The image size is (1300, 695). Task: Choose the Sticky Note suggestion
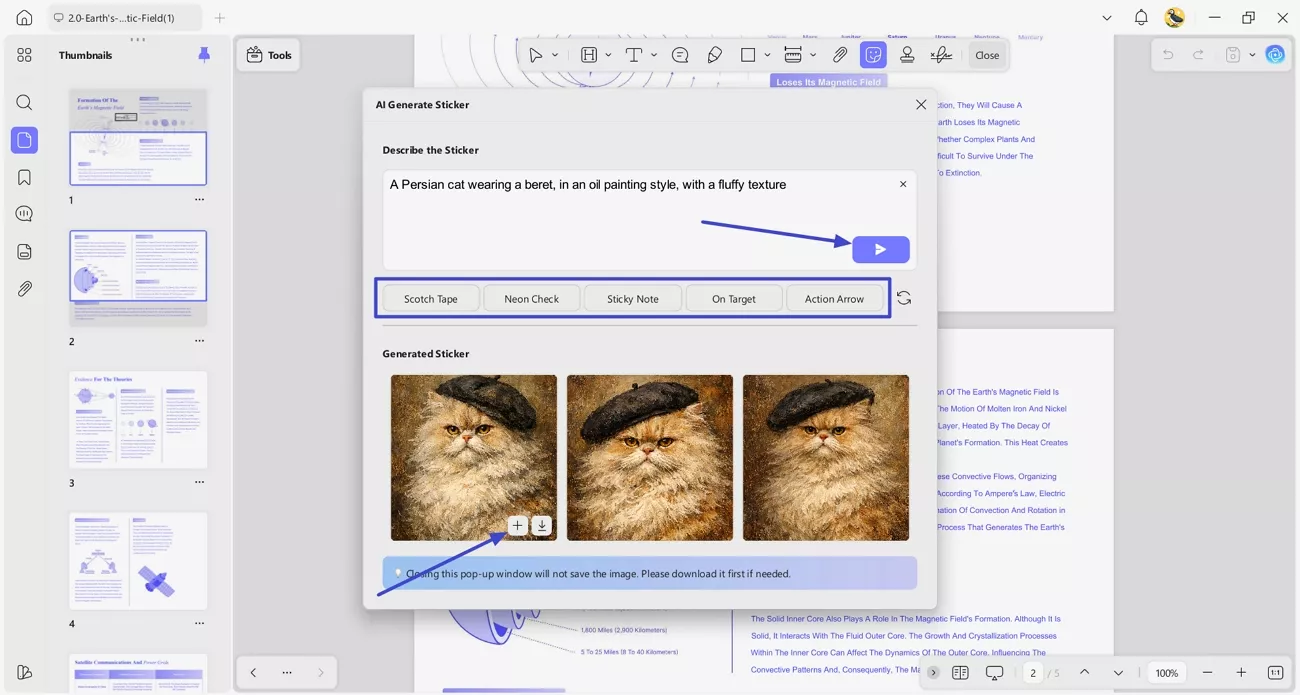tap(633, 298)
